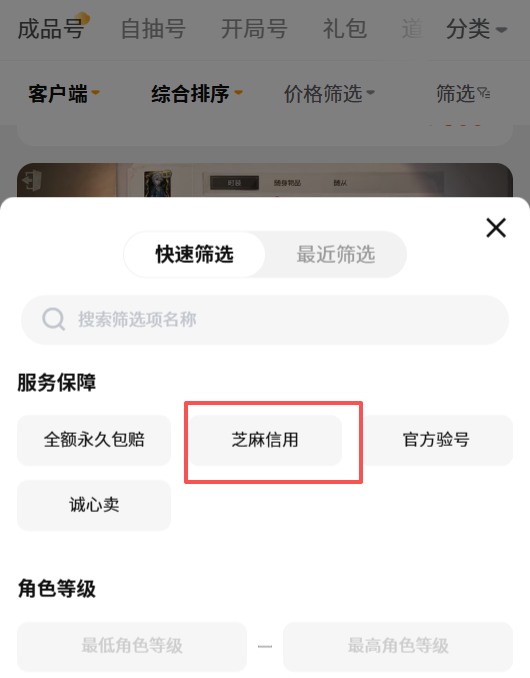Click the character avatar in the listing image
Image resolution: width=530 pixels, height=678 pixels.
click(158, 184)
